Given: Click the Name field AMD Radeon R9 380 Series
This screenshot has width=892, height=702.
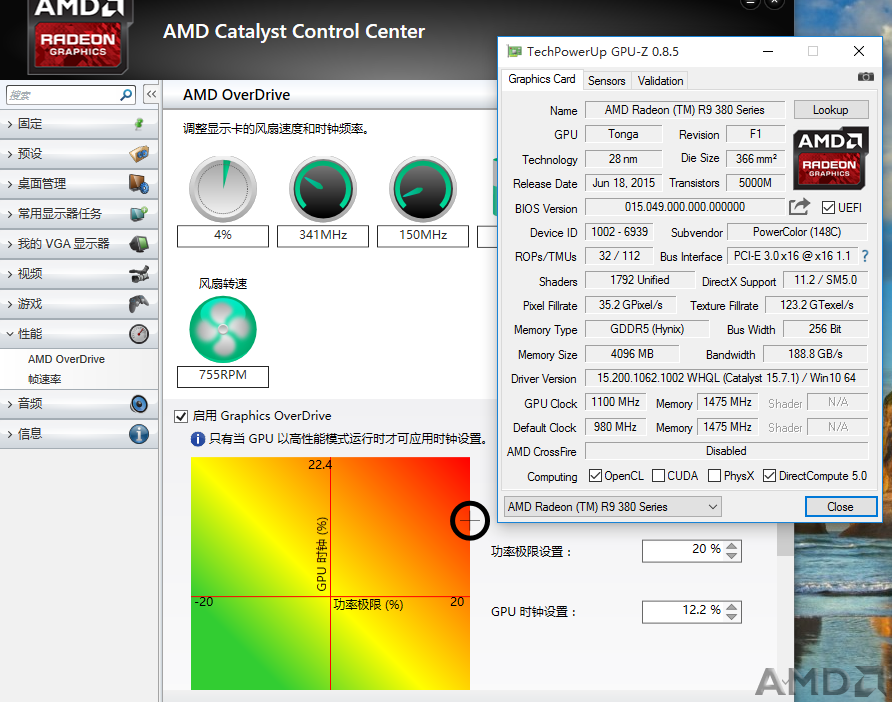Looking at the screenshot, I should [x=685, y=110].
